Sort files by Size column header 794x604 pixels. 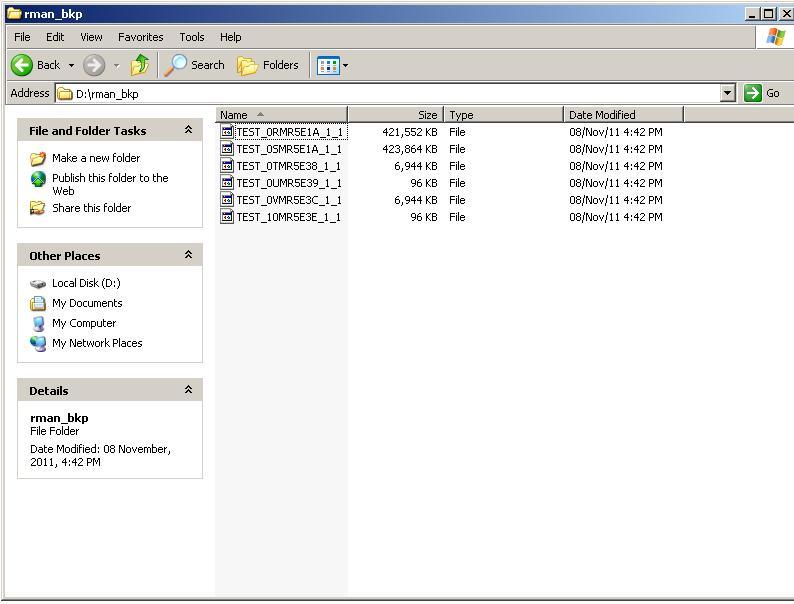click(x=395, y=115)
